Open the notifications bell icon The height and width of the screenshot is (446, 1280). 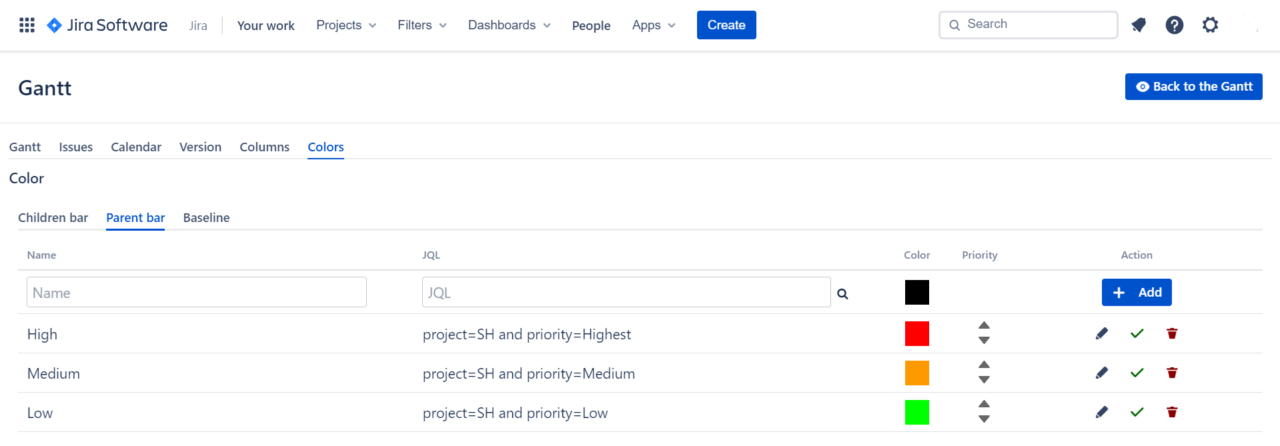[1138, 25]
